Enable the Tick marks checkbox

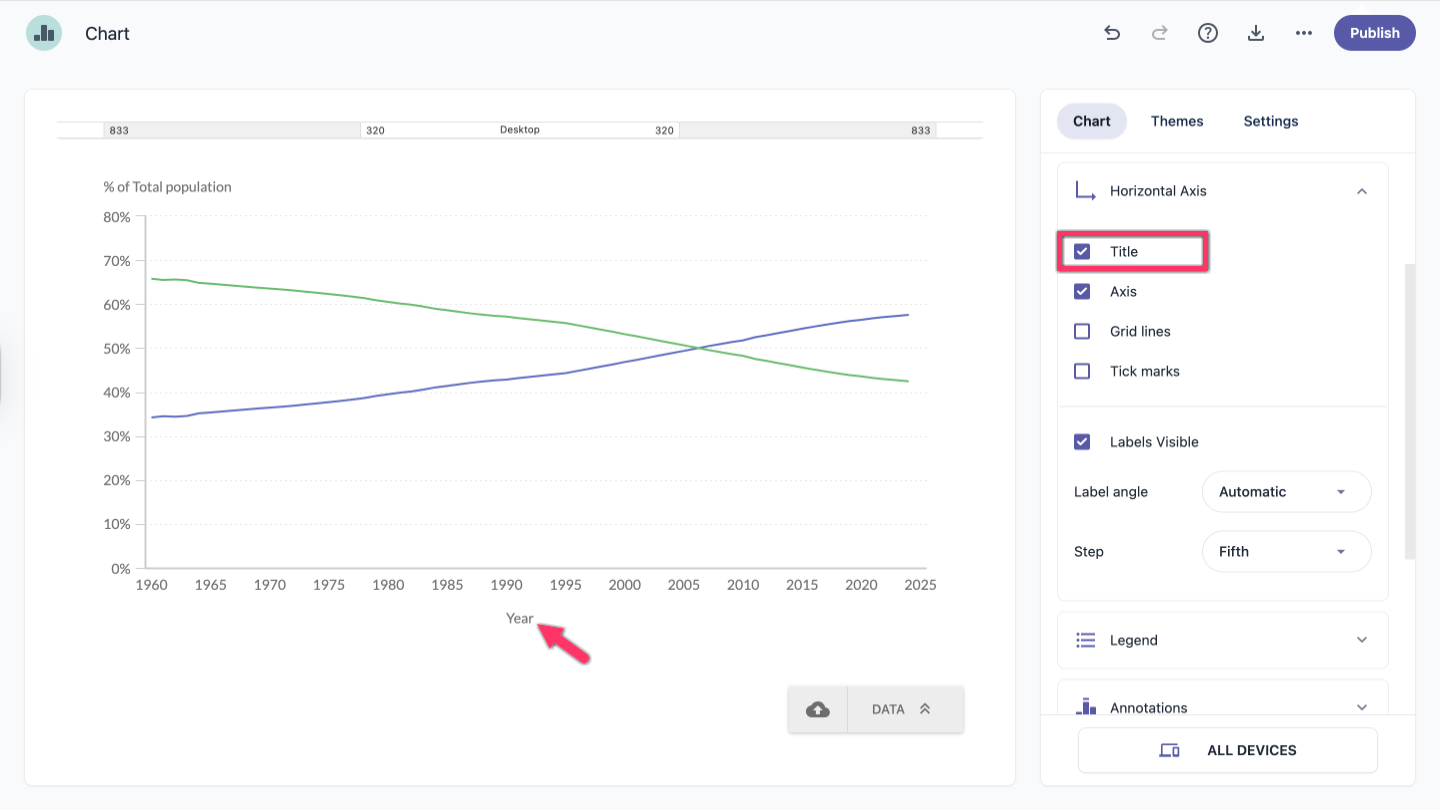[1082, 371]
